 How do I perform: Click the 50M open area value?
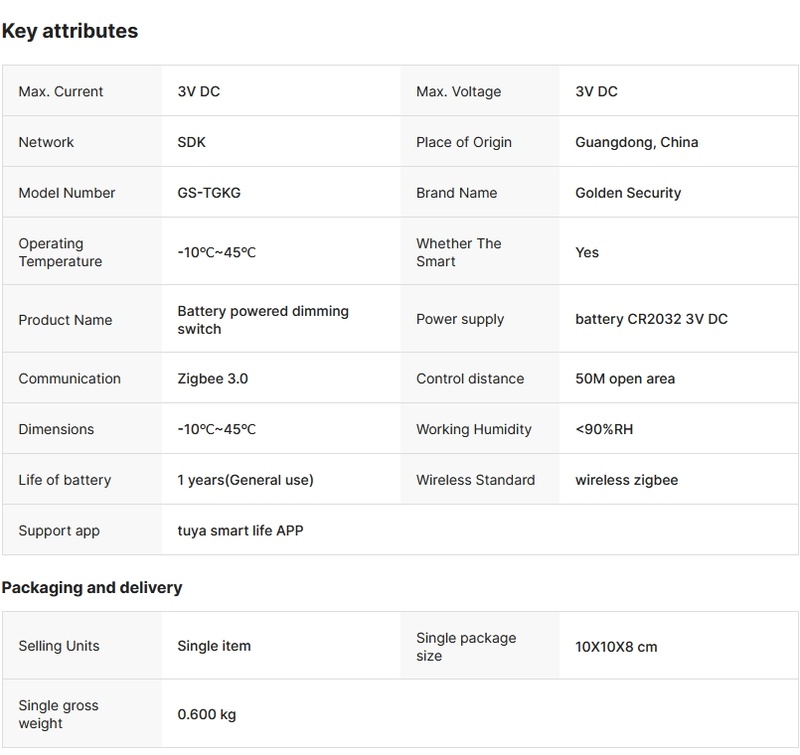[625, 379]
